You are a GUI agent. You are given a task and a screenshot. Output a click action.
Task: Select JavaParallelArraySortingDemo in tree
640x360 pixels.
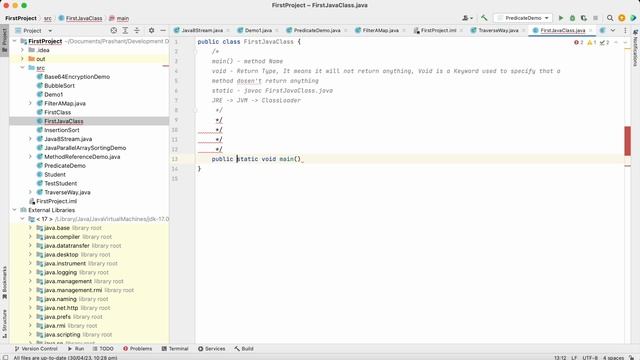(85, 148)
